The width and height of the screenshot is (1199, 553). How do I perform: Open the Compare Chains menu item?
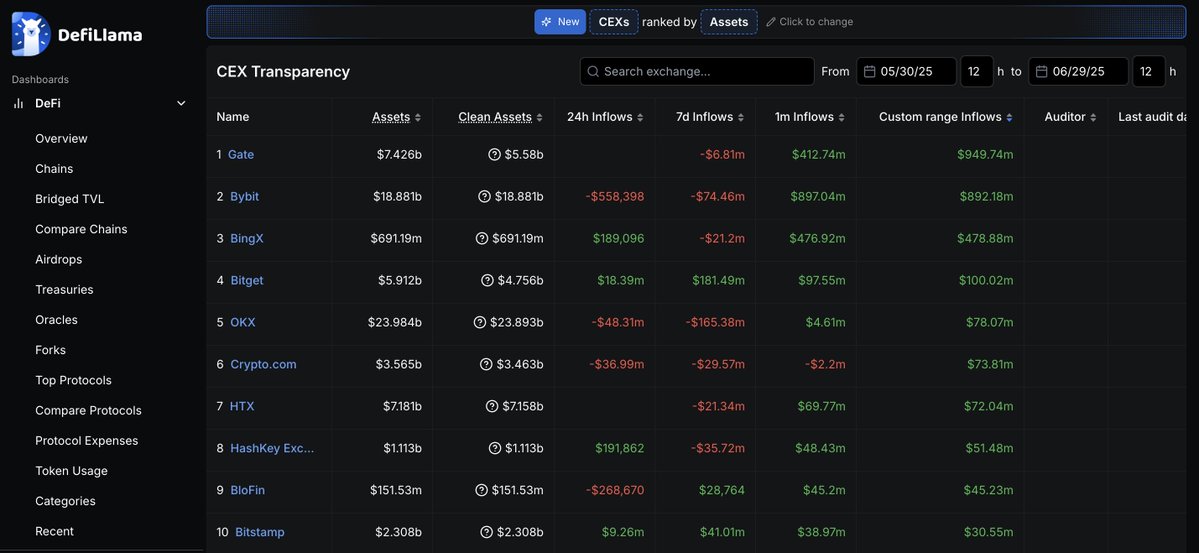(81, 229)
